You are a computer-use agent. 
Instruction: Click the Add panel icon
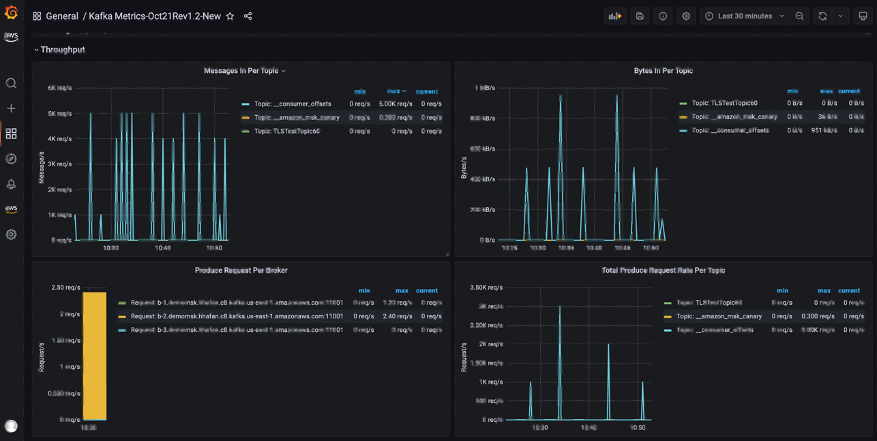[x=614, y=16]
